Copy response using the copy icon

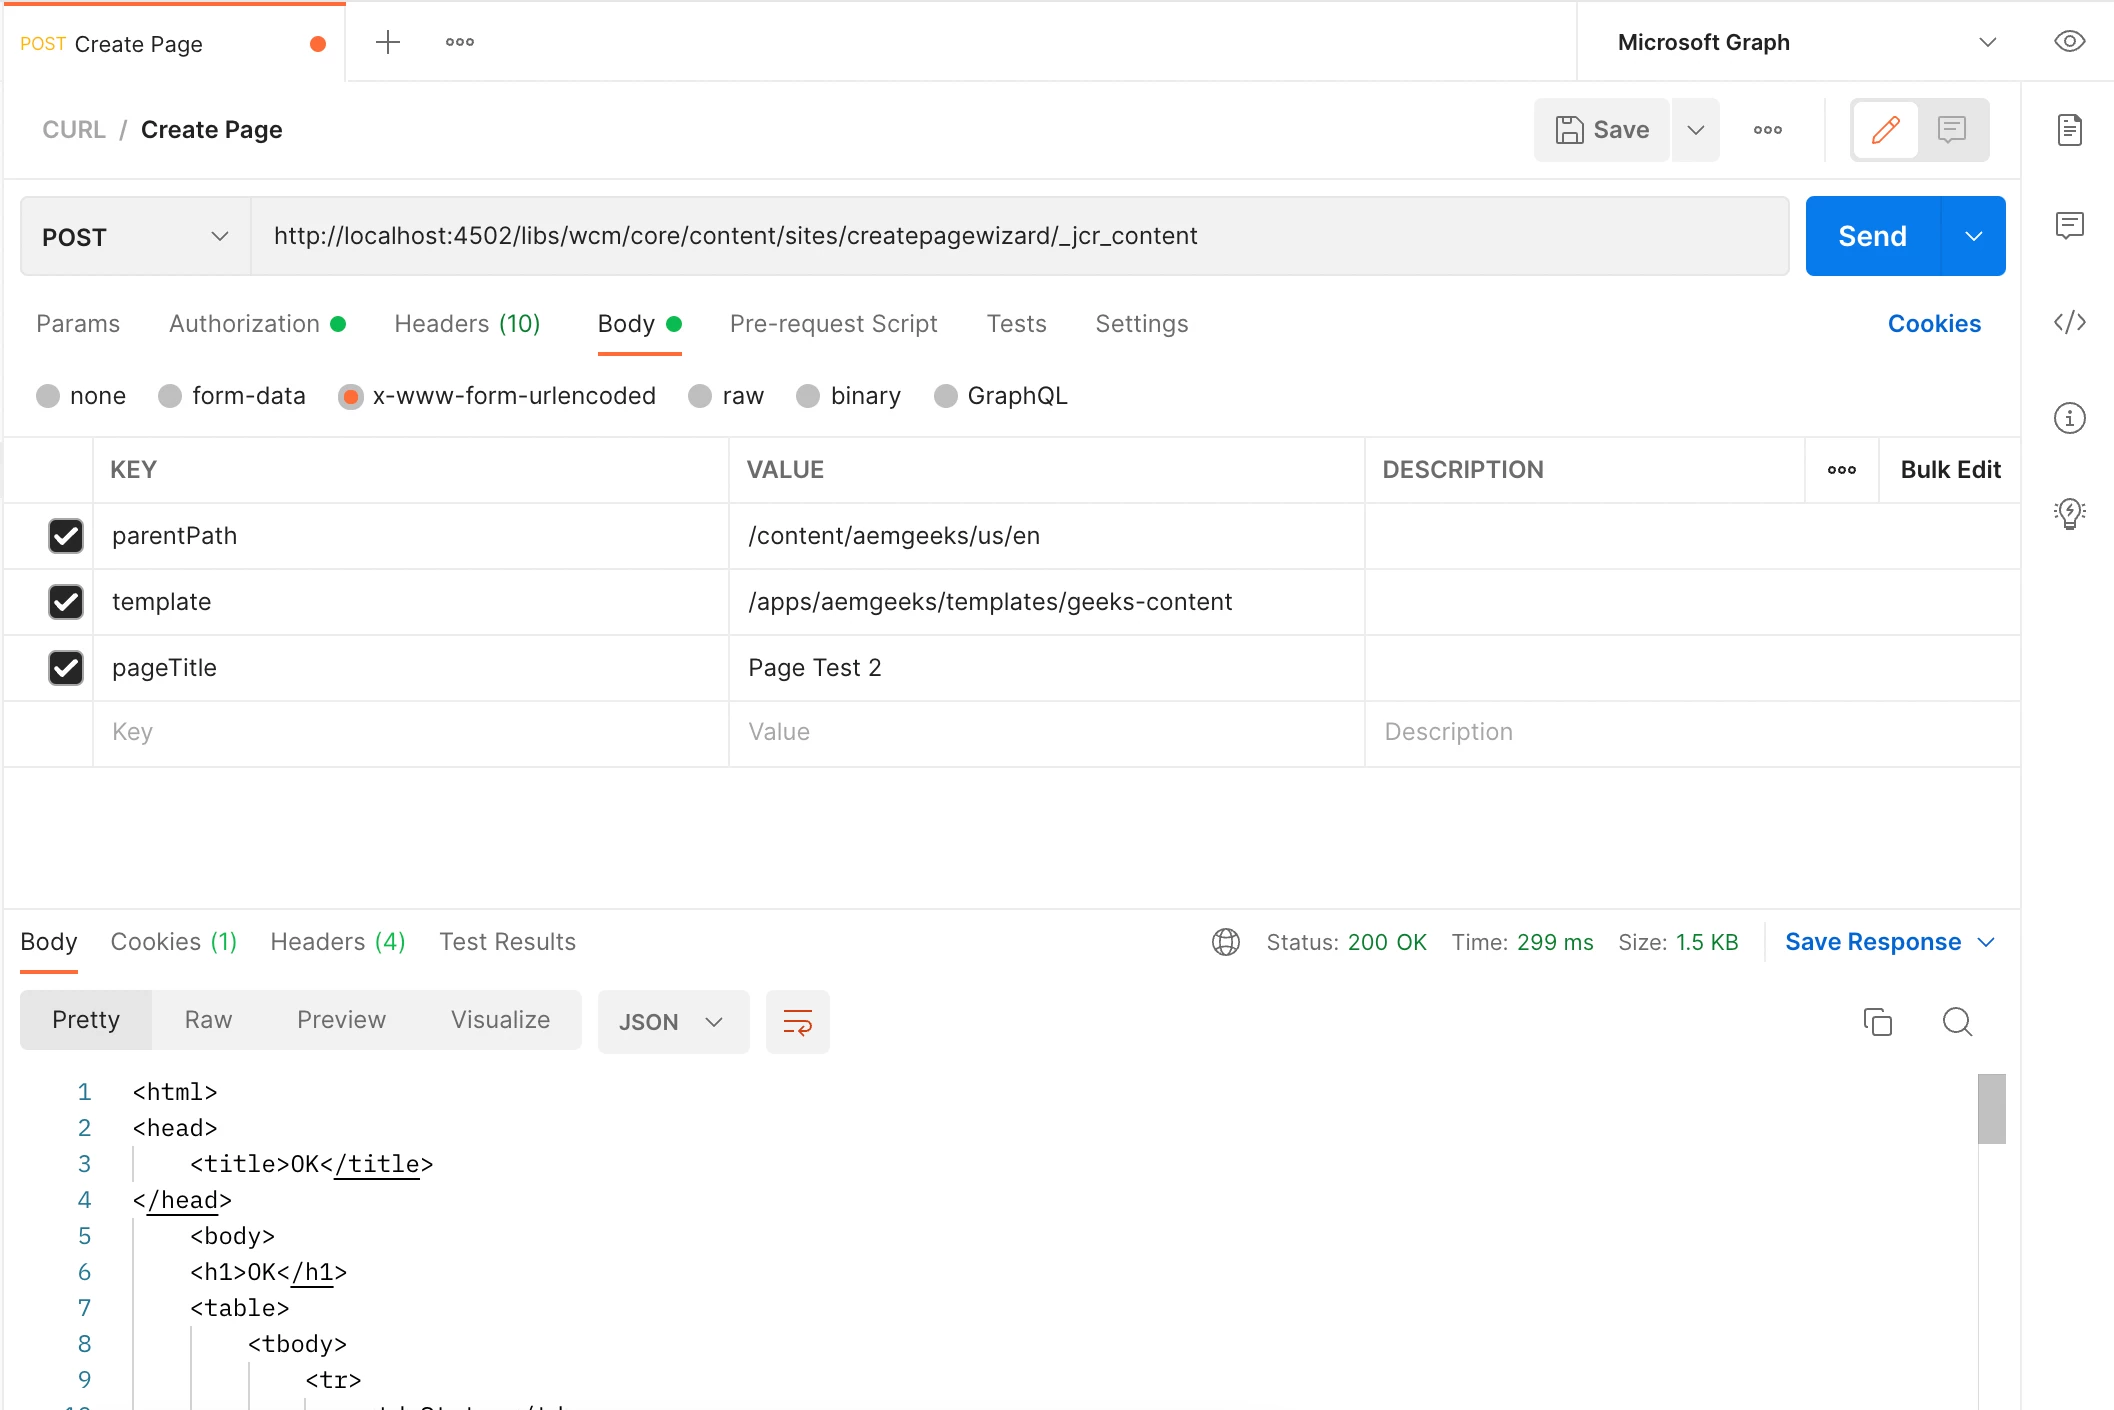pyautogui.click(x=1877, y=1022)
